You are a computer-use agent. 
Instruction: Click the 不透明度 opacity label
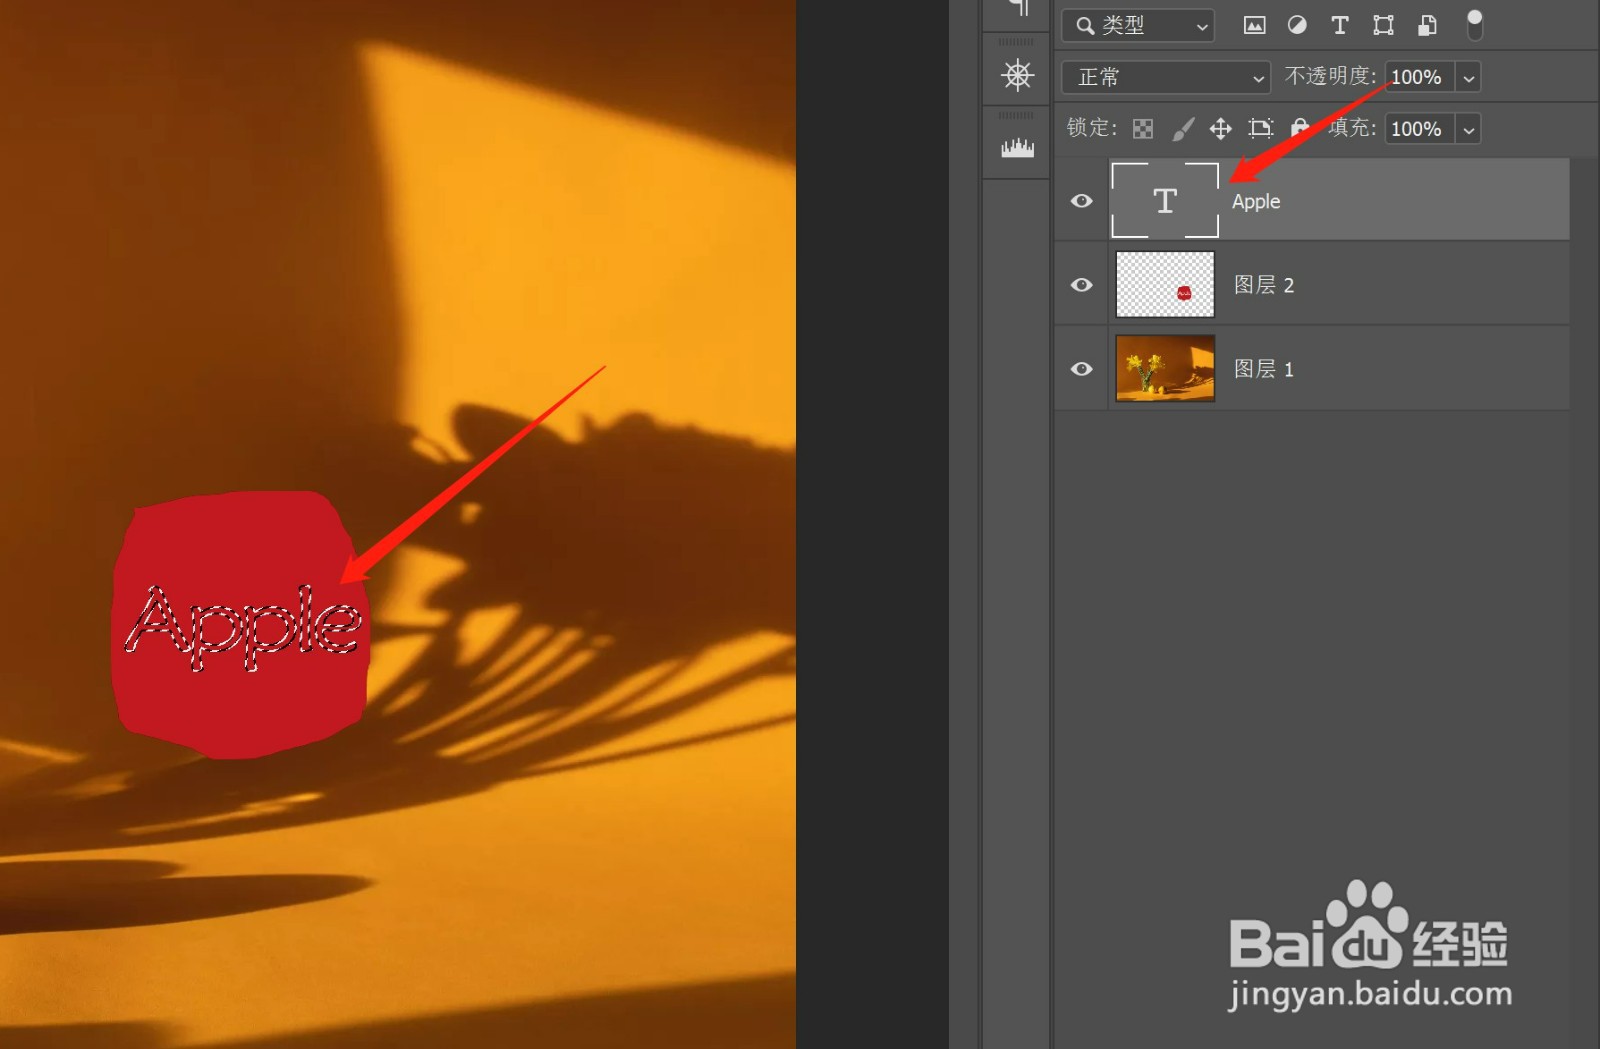coord(1330,76)
